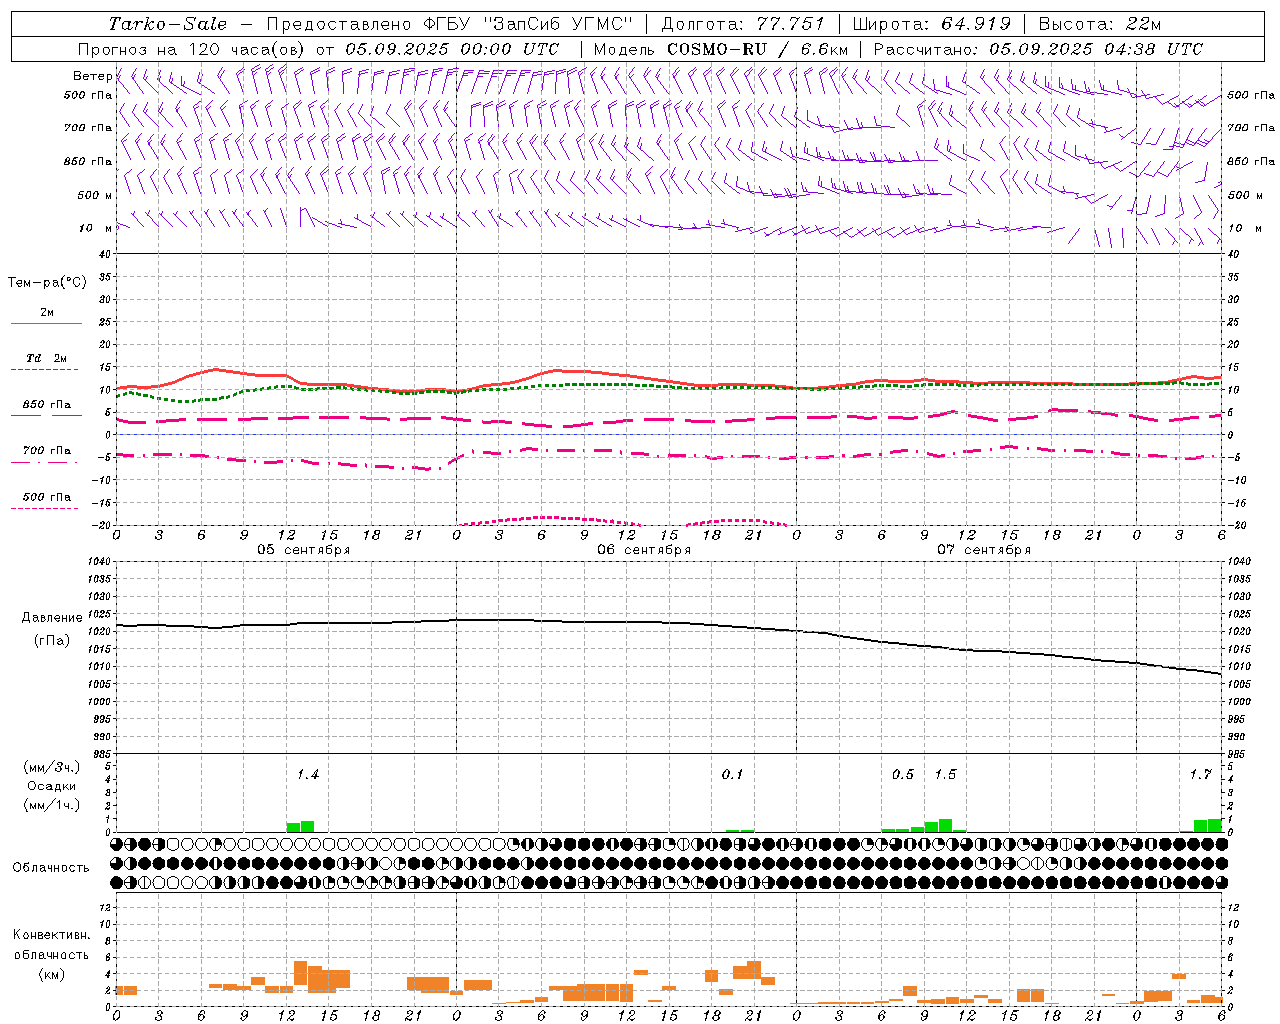Click the 'Давление' pressure panel label
The width and height of the screenshot is (1280, 1024).
(50, 618)
